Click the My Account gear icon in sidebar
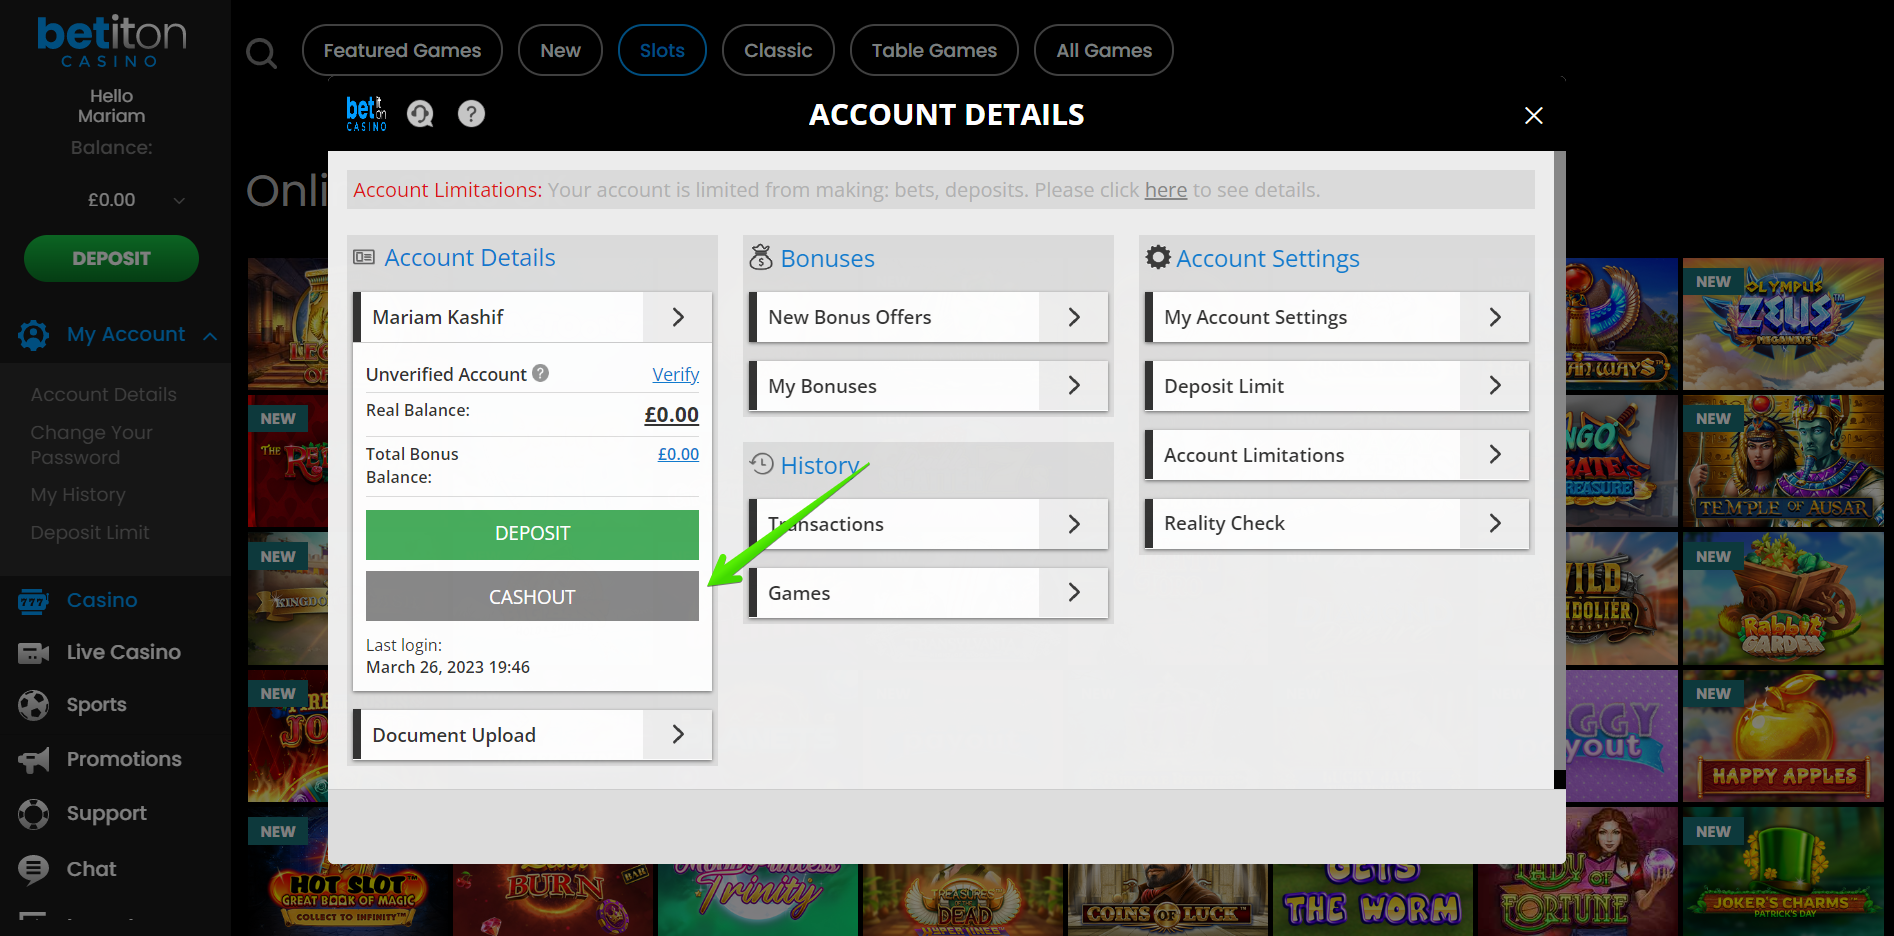This screenshot has width=1894, height=936. (33, 335)
